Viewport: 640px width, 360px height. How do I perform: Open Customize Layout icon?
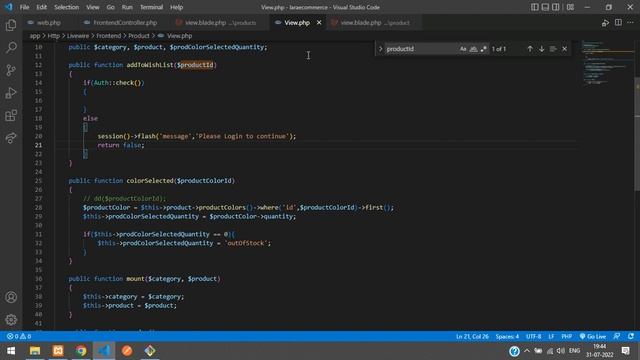pyautogui.click(x=571, y=7)
